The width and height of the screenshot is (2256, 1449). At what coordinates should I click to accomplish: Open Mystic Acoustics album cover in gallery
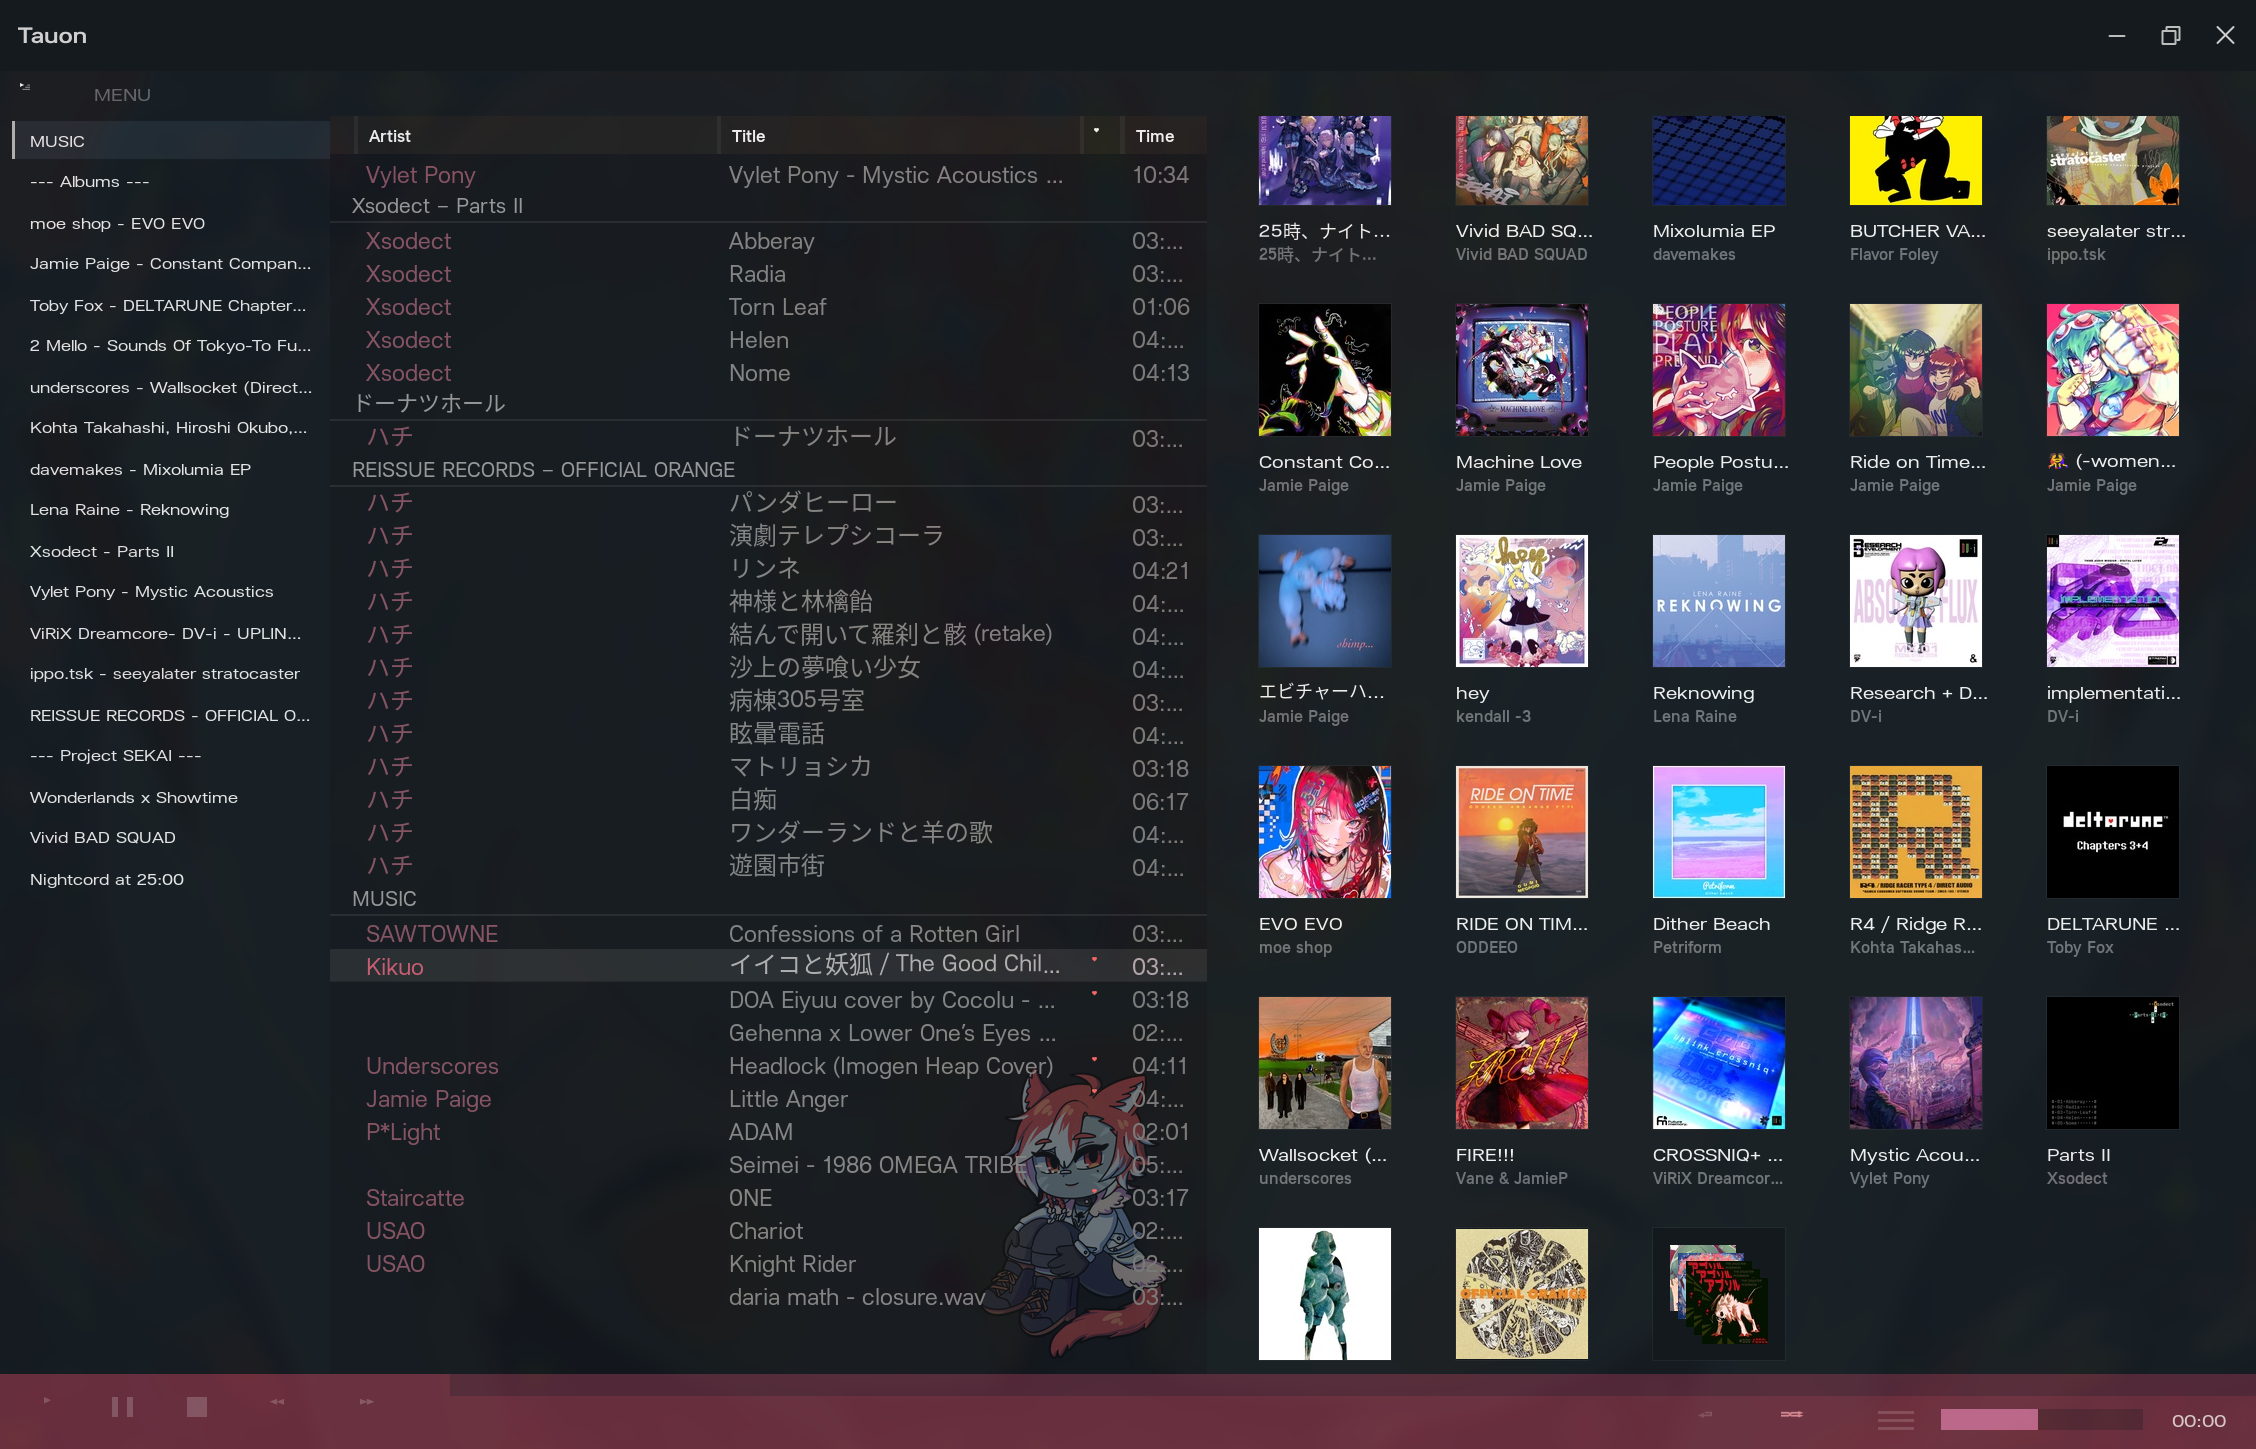[x=1915, y=1063]
